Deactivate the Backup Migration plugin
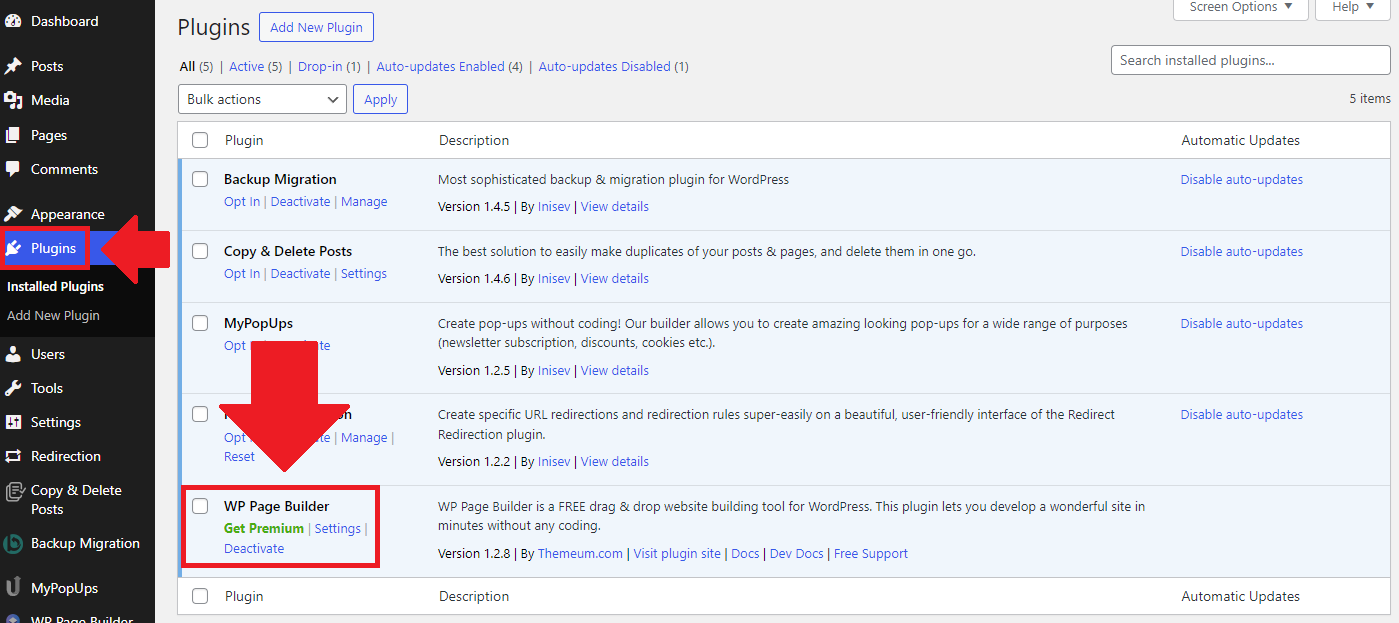 pyautogui.click(x=300, y=202)
